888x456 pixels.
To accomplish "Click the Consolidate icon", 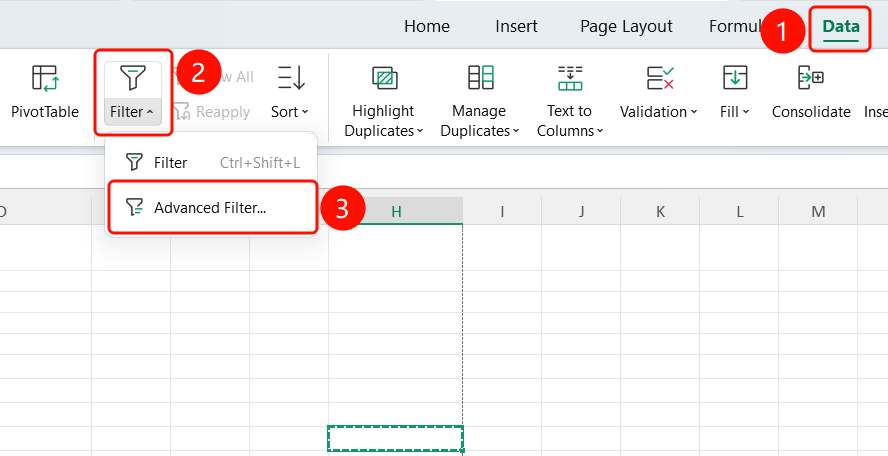I will click(811, 78).
